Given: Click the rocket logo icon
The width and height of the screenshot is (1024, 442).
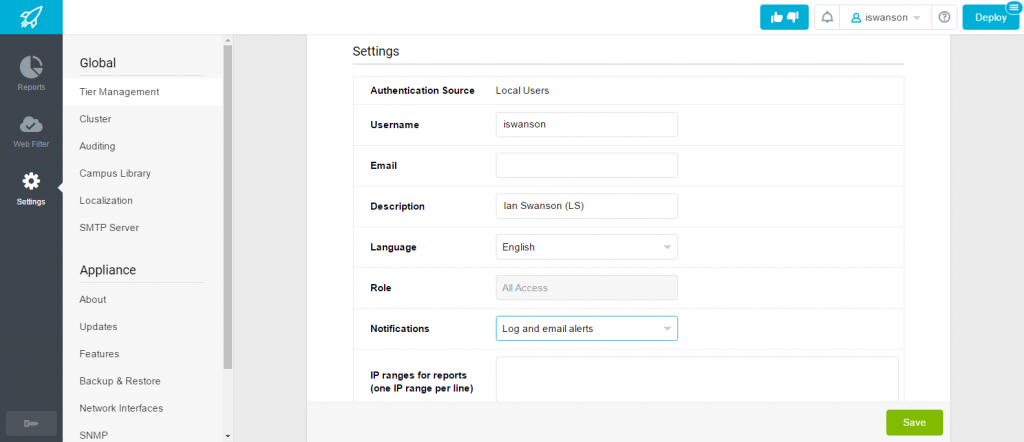Looking at the screenshot, I should [x=31, y=17].
